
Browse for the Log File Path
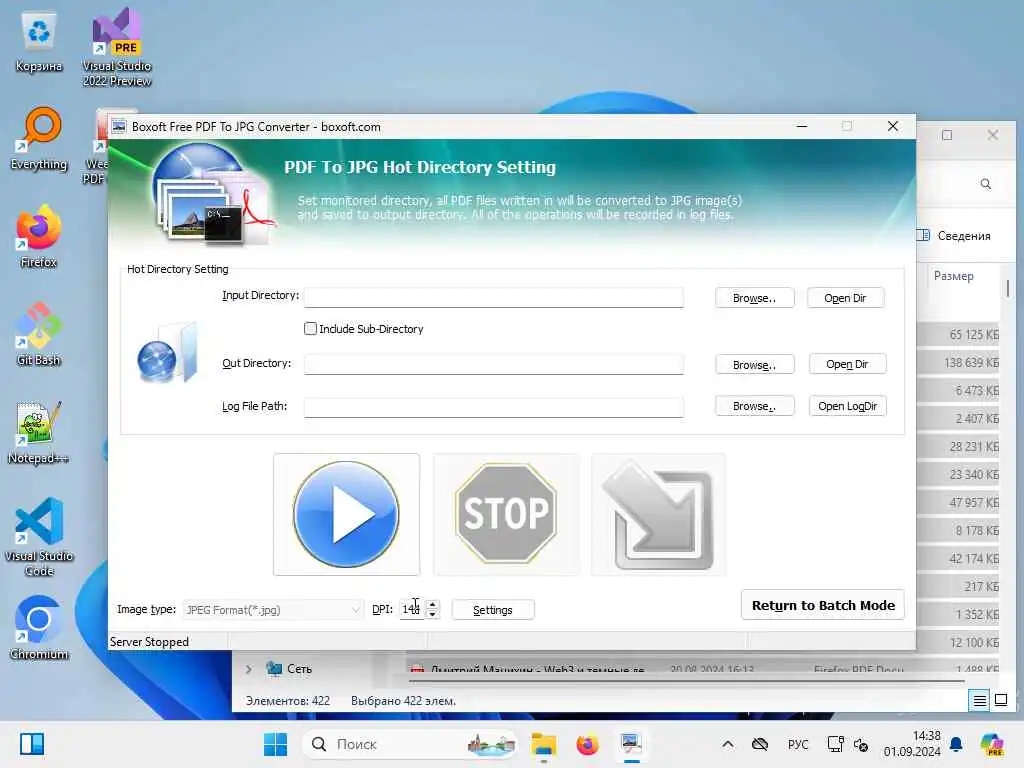[x=754, y=406]
